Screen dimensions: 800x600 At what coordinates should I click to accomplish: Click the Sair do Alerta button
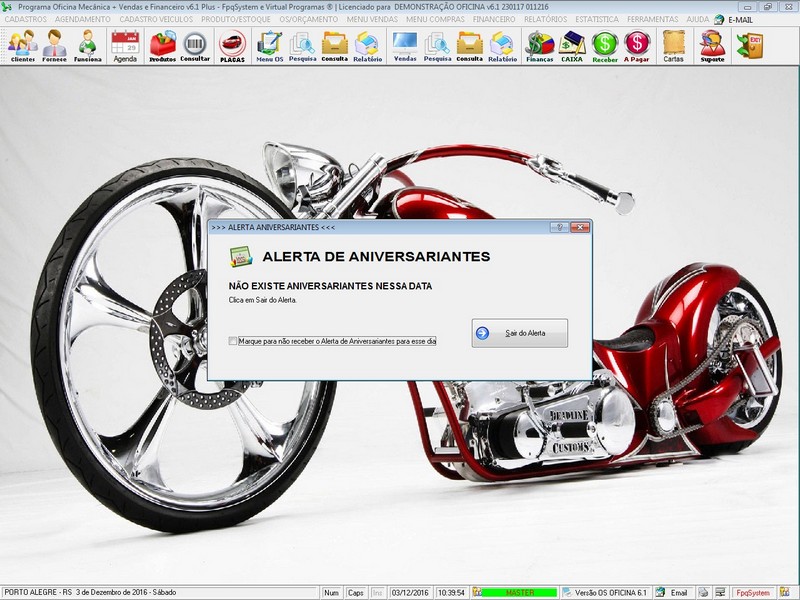pos(519,333)
